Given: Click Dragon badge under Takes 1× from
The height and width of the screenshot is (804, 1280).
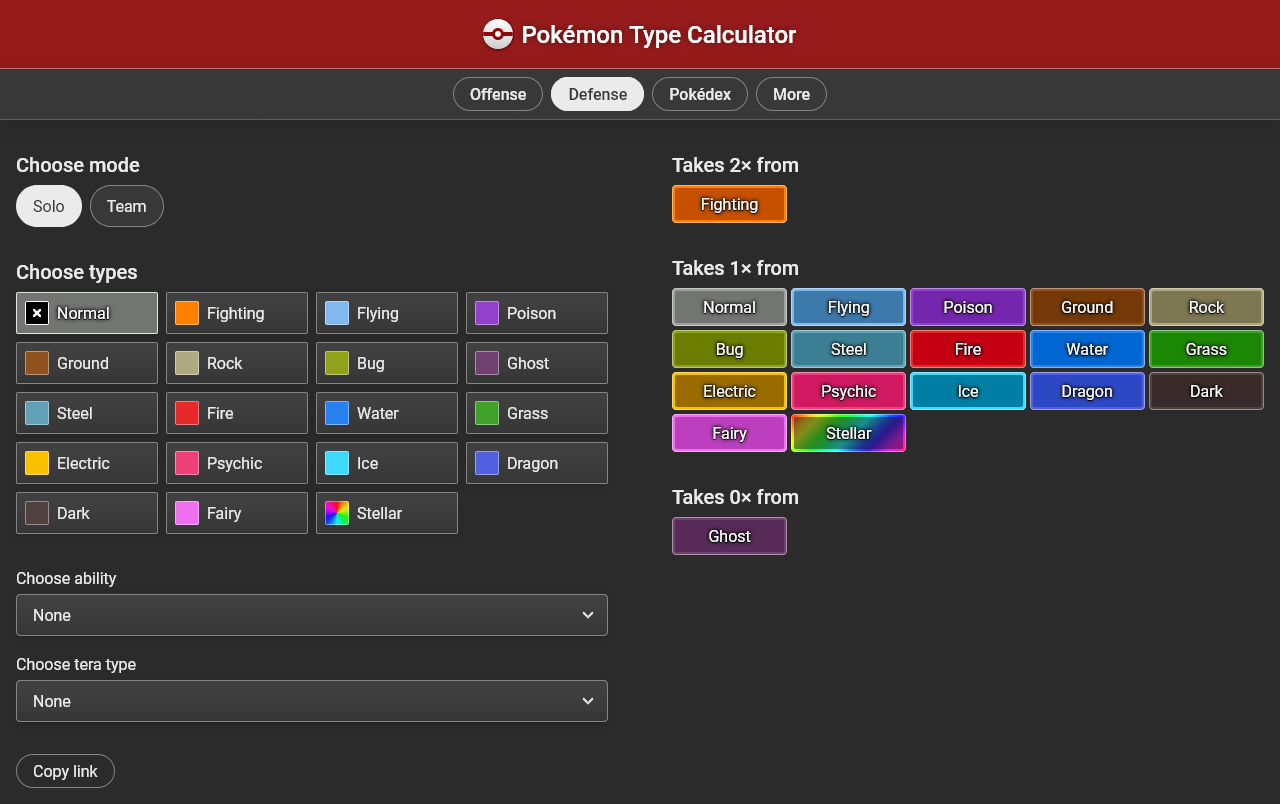Looking at the screenshot, I should (x=1087, y=391).
